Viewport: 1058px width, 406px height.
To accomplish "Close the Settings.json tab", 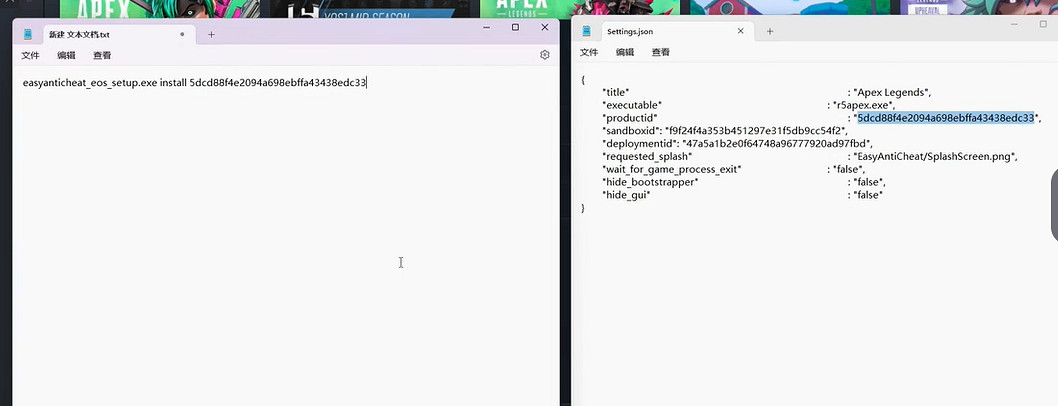I will tap(741, 31).
